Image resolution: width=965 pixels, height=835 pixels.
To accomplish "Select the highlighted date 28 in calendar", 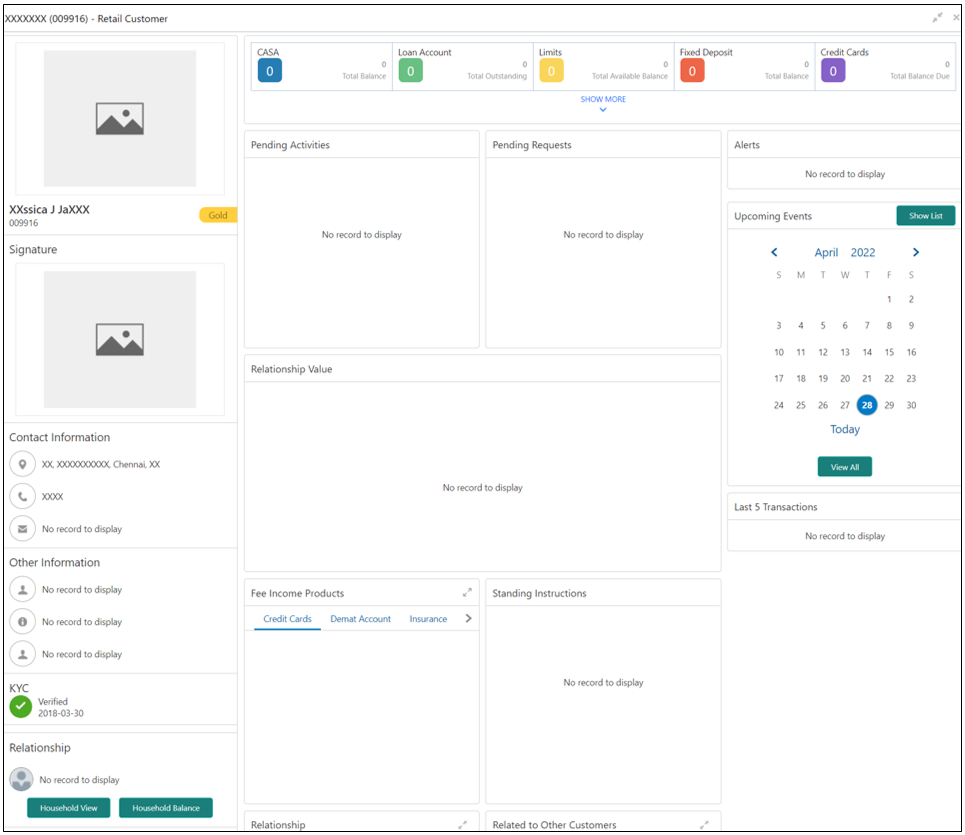I will (x=867, y=405).
